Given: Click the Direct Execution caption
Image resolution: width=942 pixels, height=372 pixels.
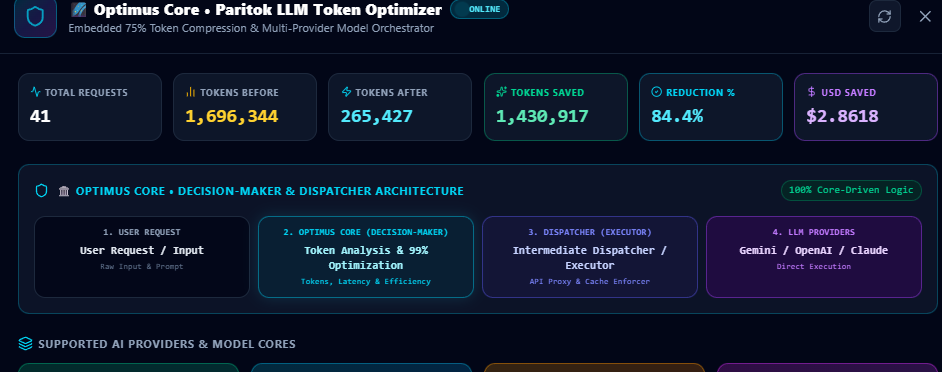Looking at the screenshot, I should point(813,266).
